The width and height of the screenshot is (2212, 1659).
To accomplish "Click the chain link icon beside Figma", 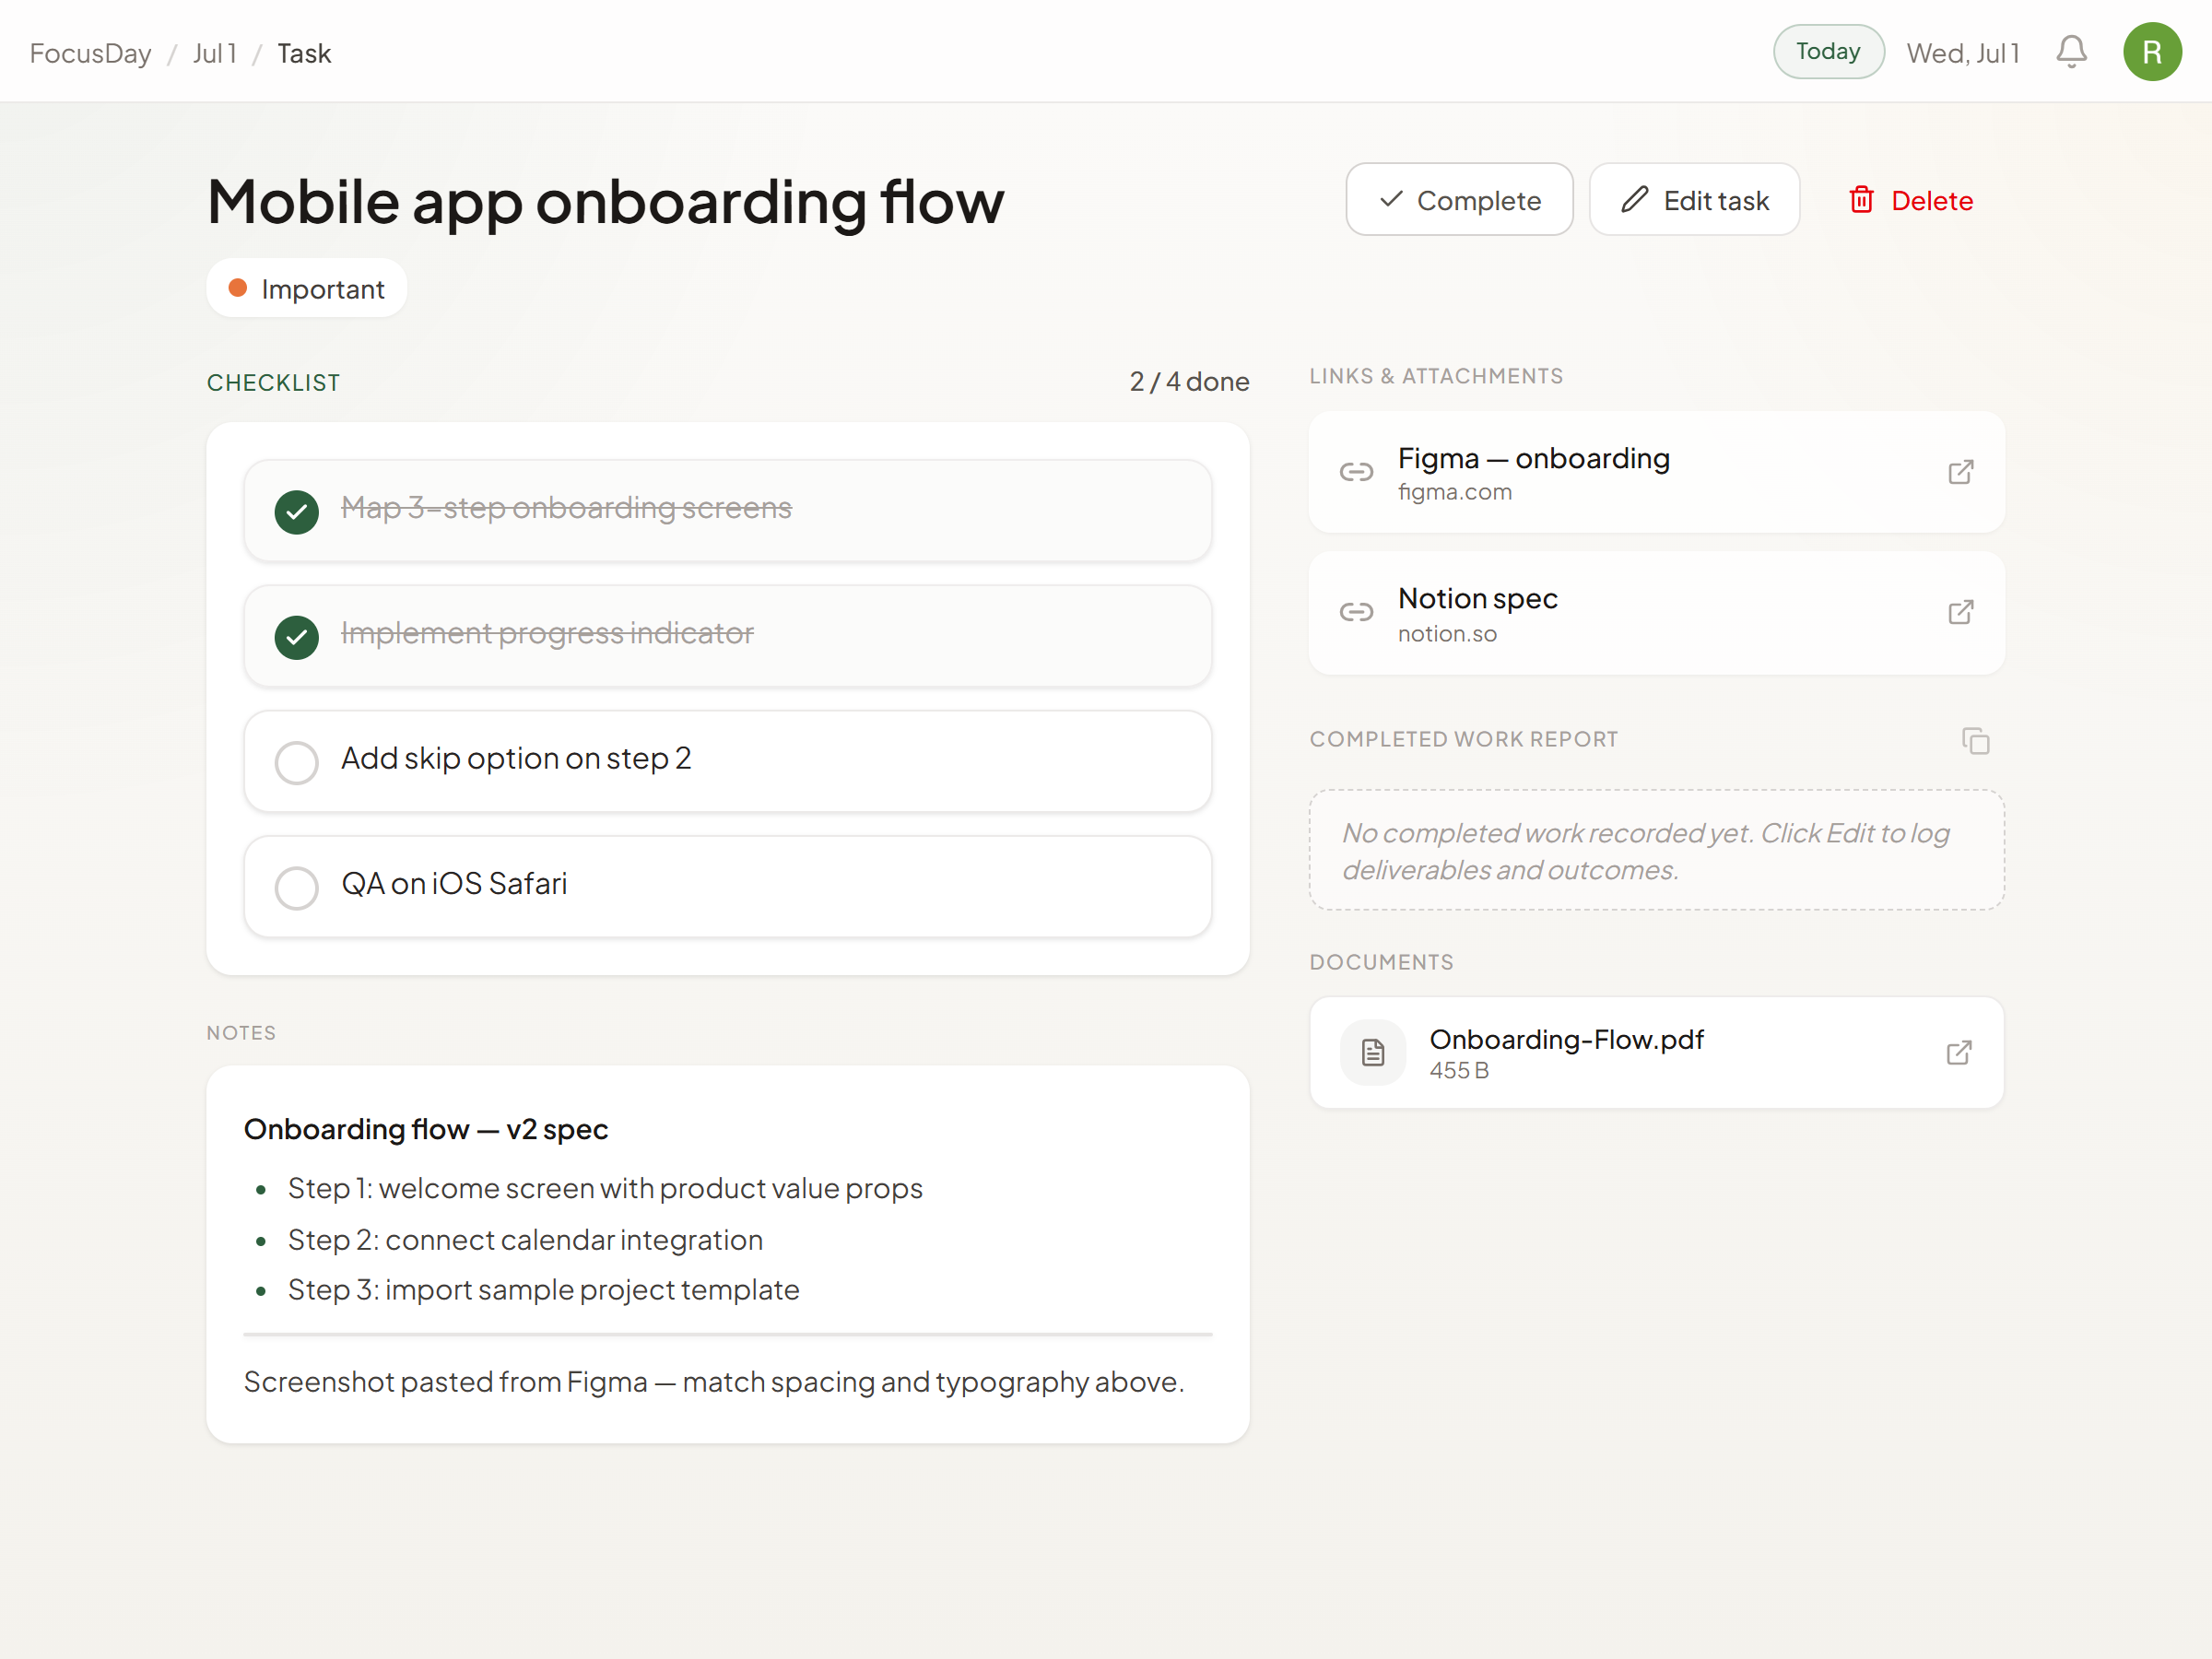I will pos(1356,472).
